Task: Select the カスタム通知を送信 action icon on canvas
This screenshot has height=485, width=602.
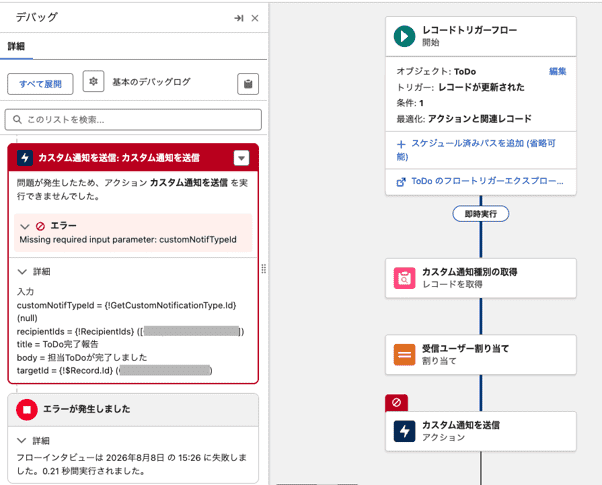Action: click(x=404, y=431)
